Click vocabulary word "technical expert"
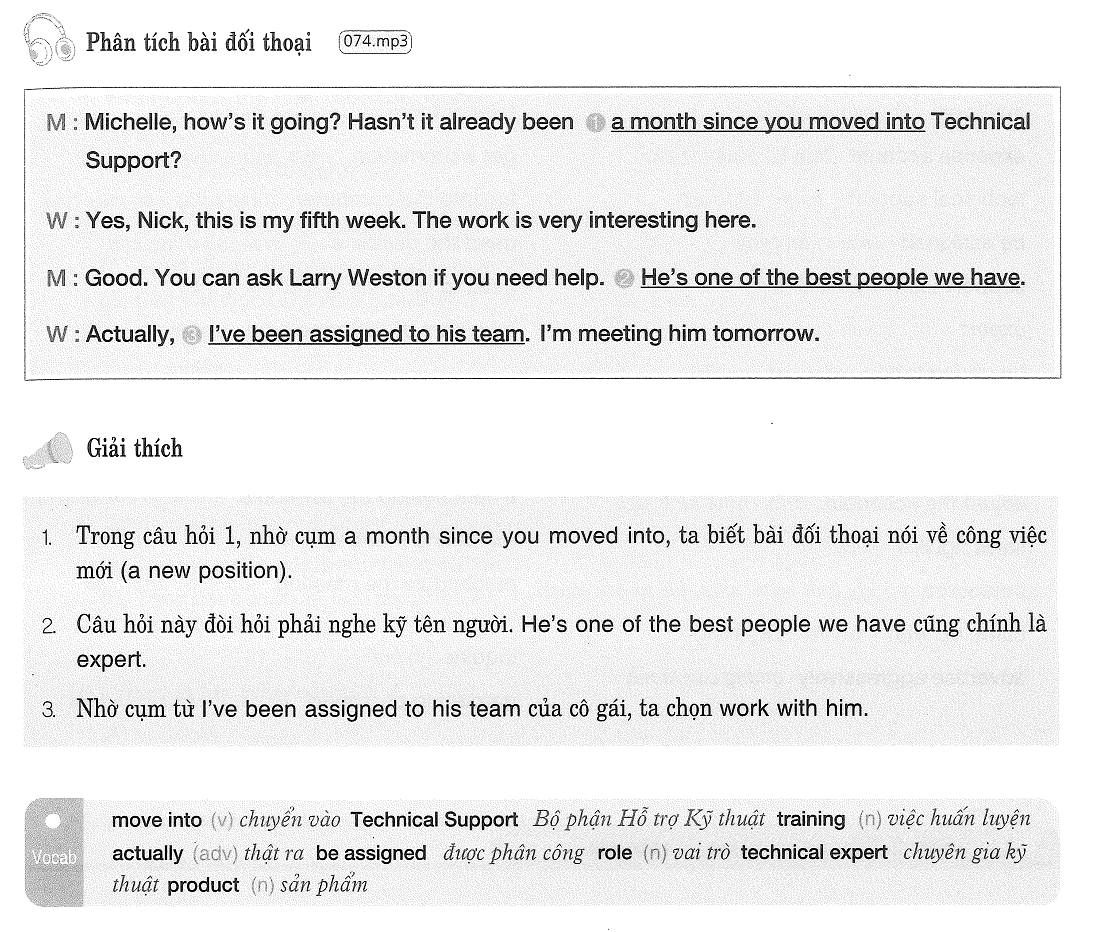 tap(814, 852)
